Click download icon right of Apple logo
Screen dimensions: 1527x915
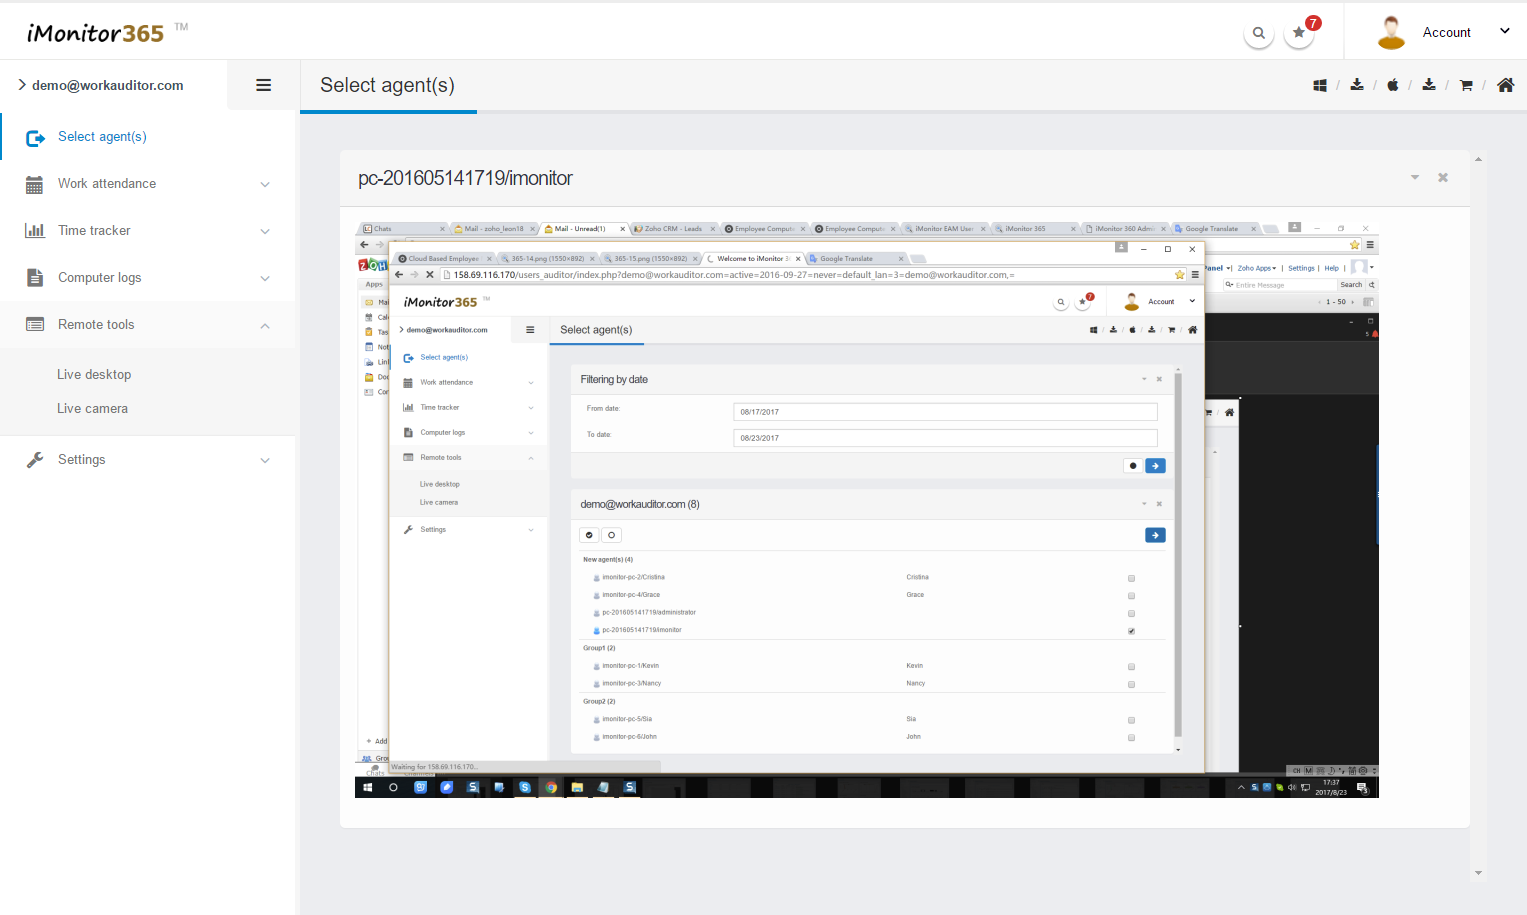[1429, 85]
